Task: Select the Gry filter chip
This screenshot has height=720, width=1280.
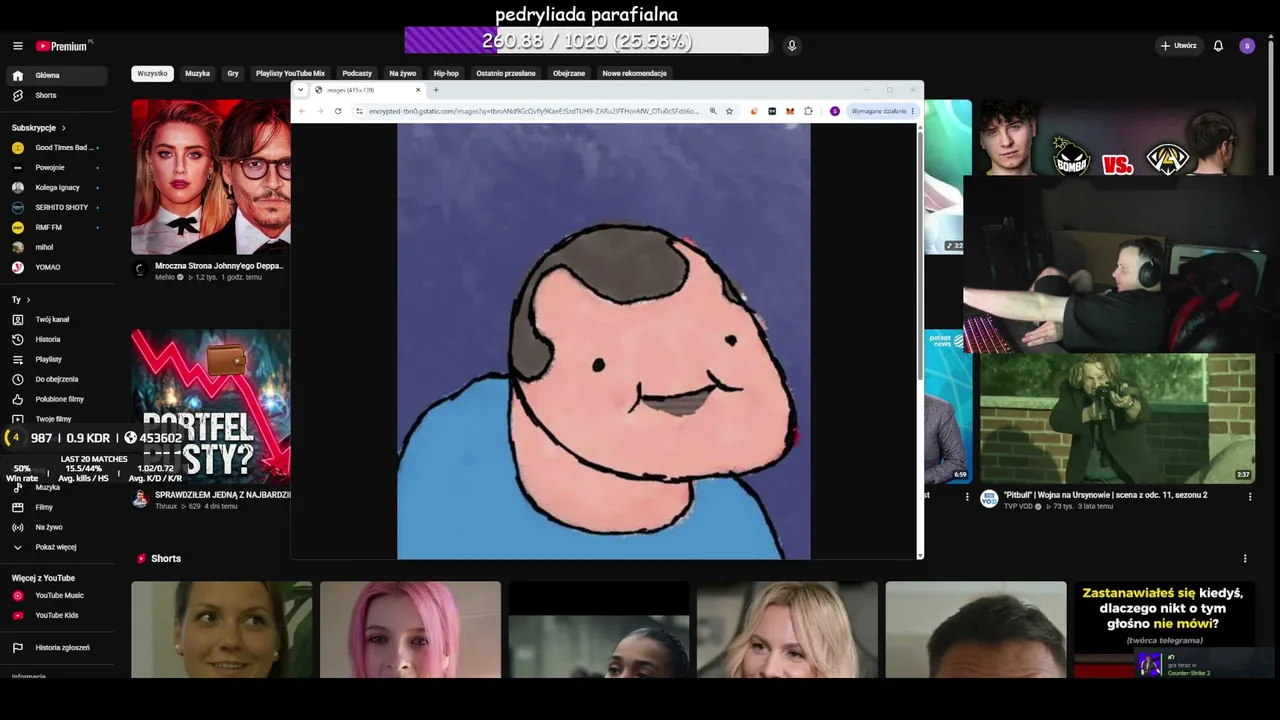Action: tap(233, 73)
